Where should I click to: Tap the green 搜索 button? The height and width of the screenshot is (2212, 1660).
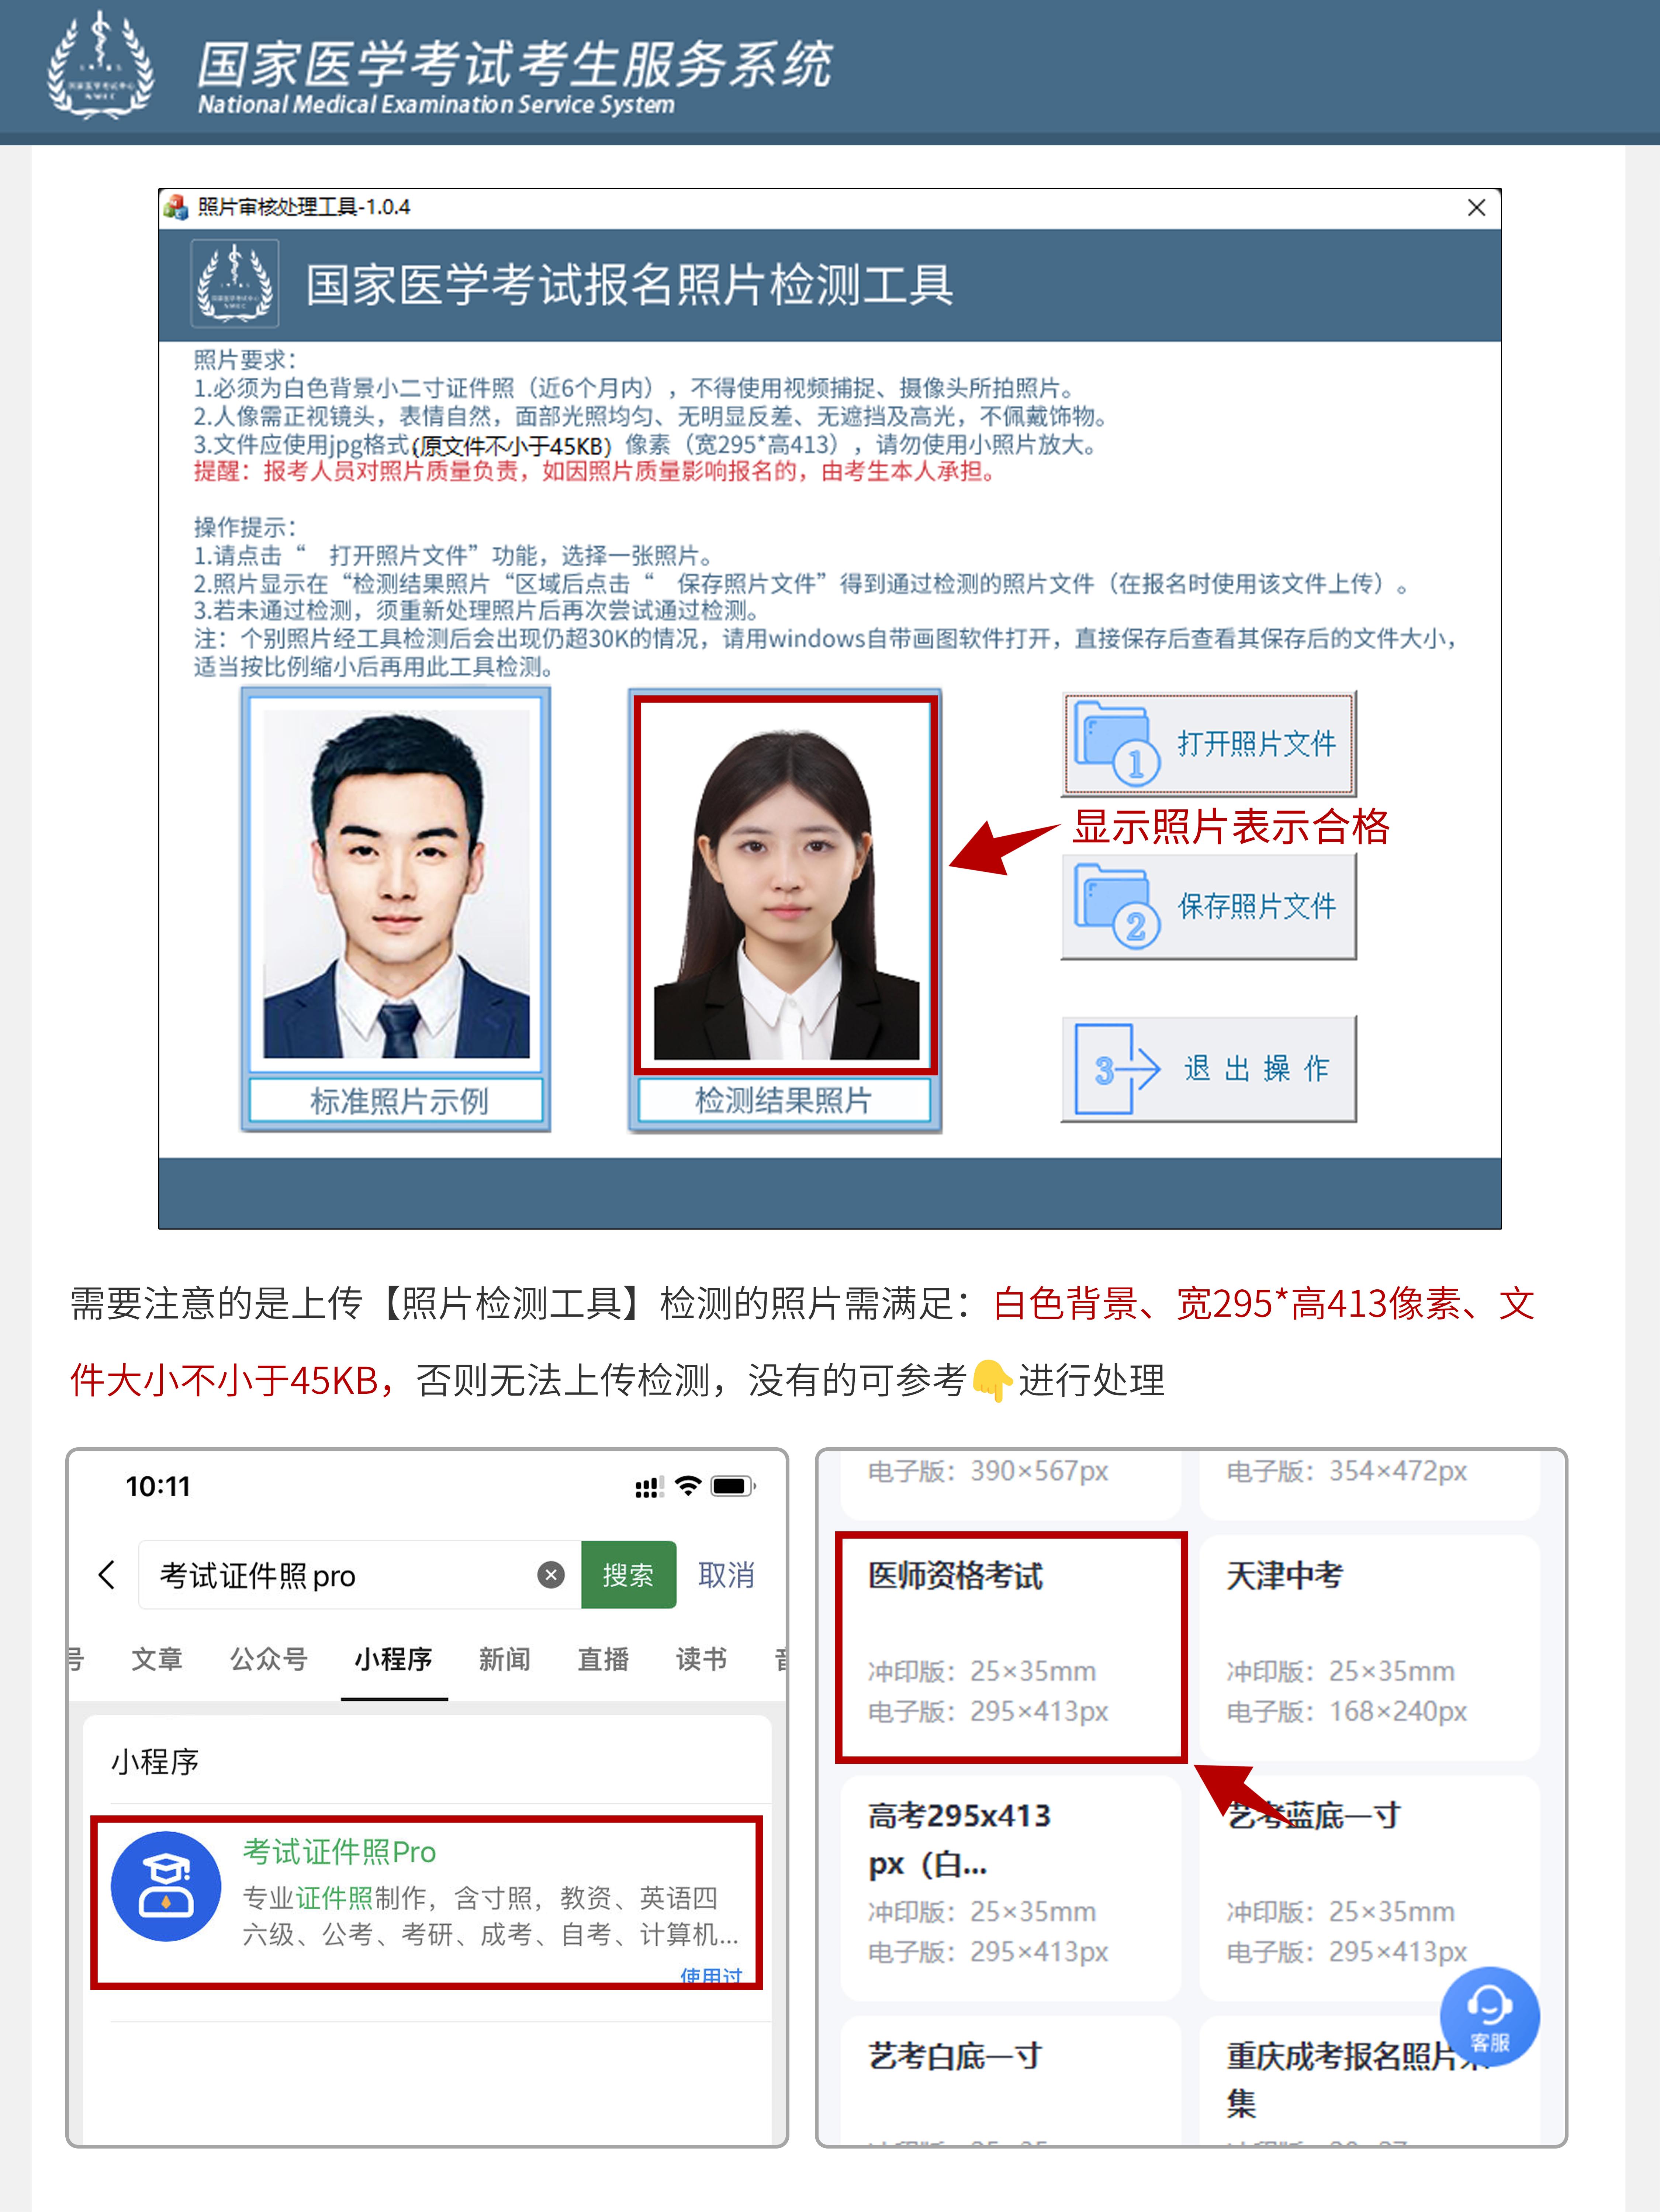[x=628, y=1575]
